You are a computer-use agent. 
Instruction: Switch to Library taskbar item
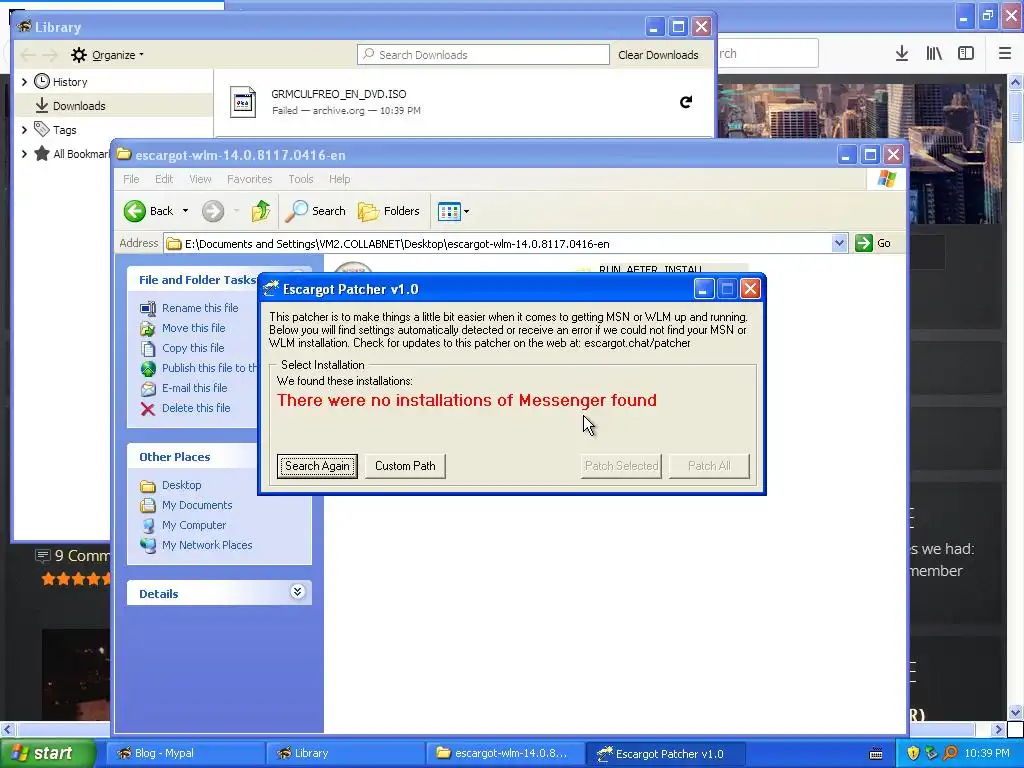click(345, 753)
